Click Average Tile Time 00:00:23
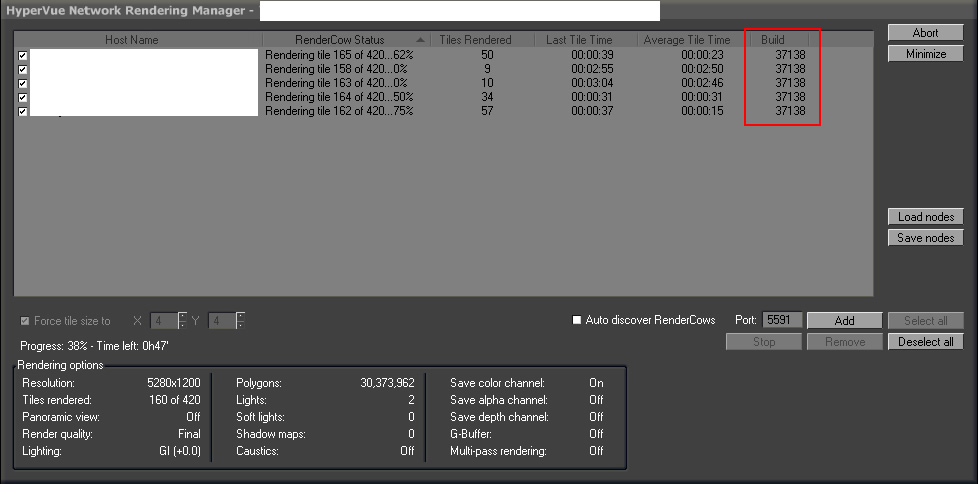The height and width of the screenshot is (484, 978). pyautogui.click(x=702, y=55)
